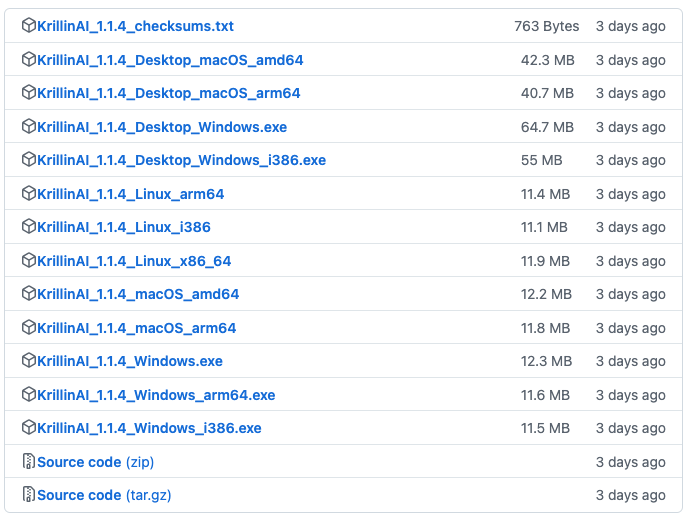Click package icon beside Desktop_macOS_arm64 asset
The image size is (689, 520).
(29, 92)
